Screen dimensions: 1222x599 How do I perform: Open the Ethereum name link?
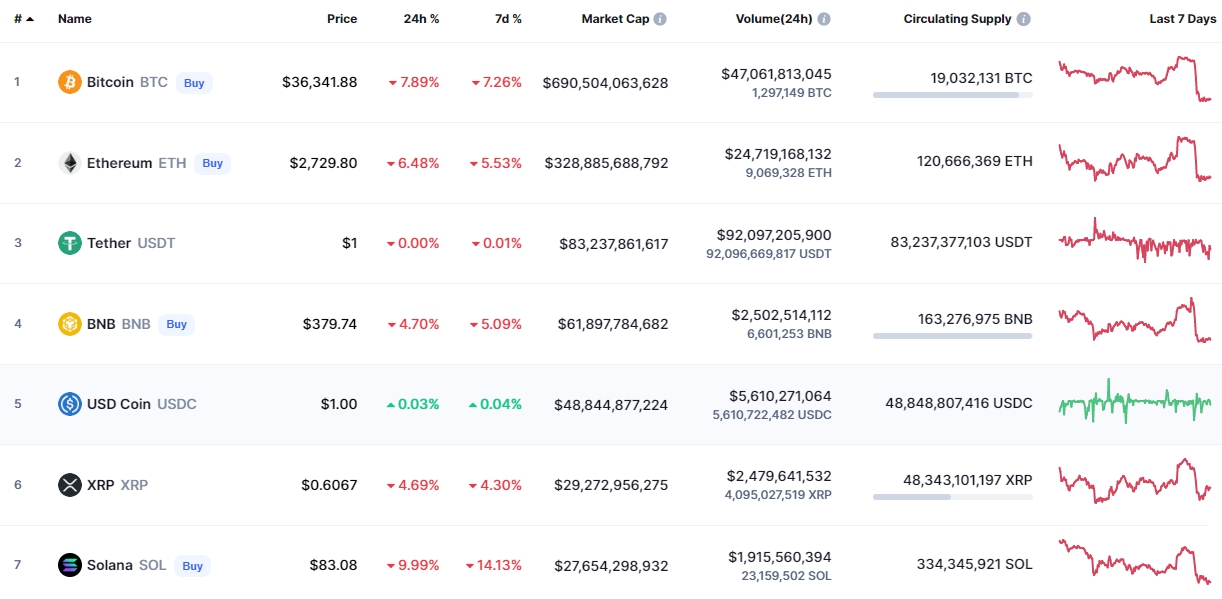click(120, 163)
